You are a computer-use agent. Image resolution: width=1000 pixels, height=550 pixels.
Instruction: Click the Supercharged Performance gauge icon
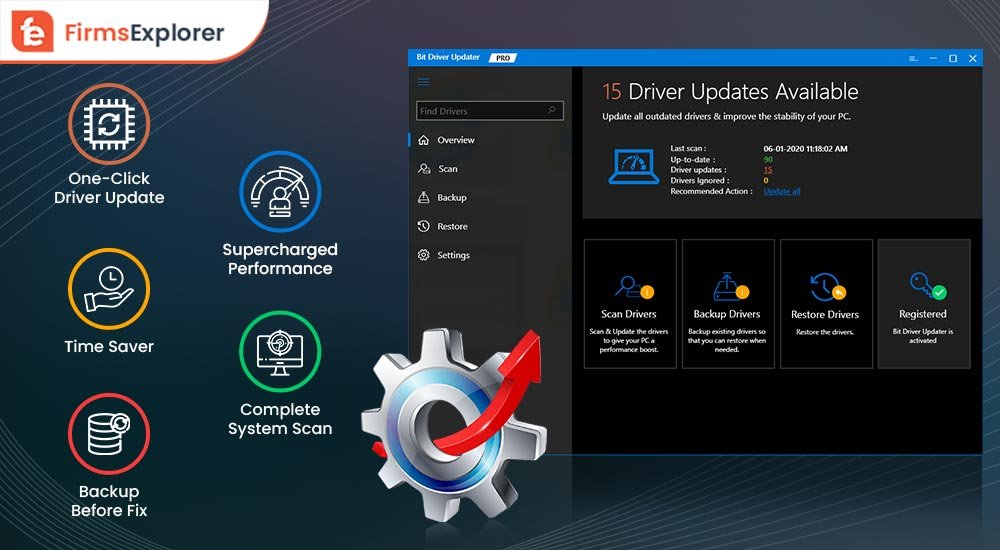[280, 191]
